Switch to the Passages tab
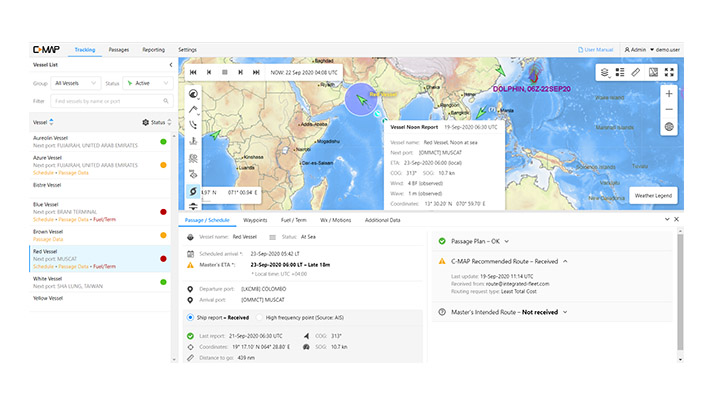720x405 pixels. pos(118,49)
